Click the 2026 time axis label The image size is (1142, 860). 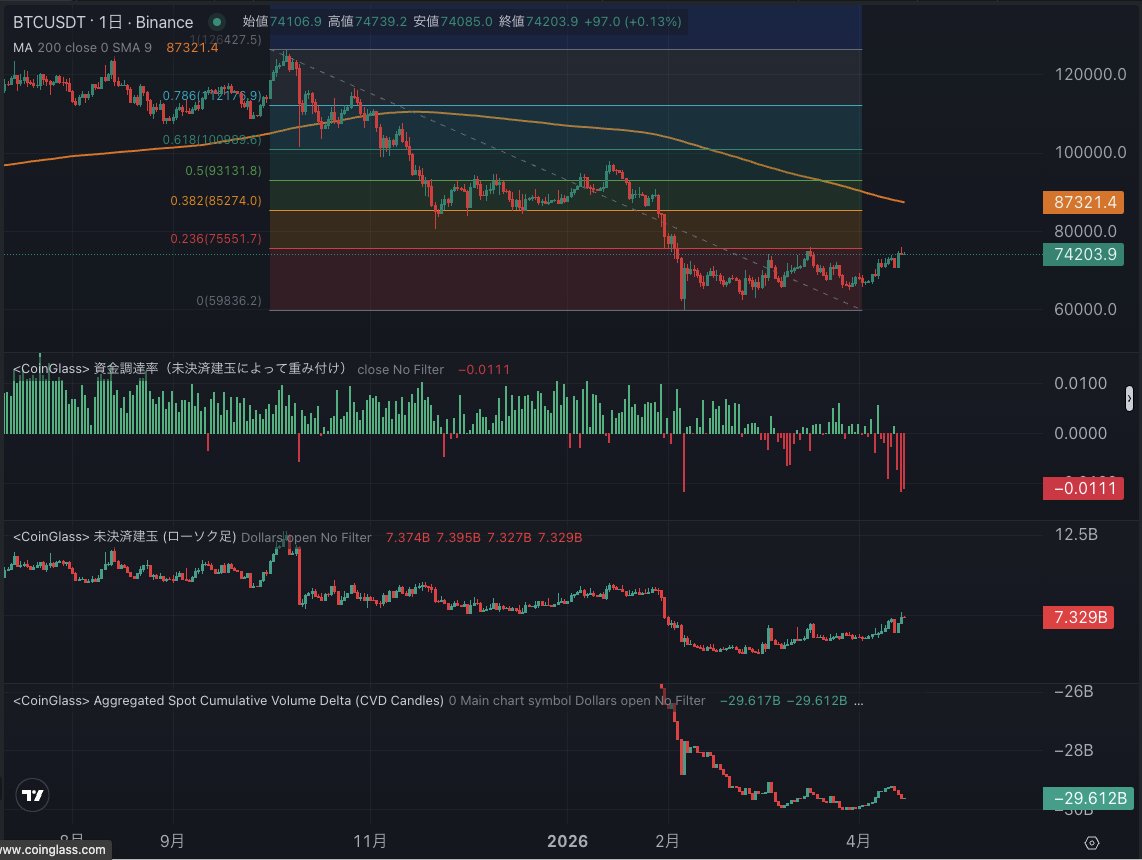pyautogui.click(x=567, y=841)
